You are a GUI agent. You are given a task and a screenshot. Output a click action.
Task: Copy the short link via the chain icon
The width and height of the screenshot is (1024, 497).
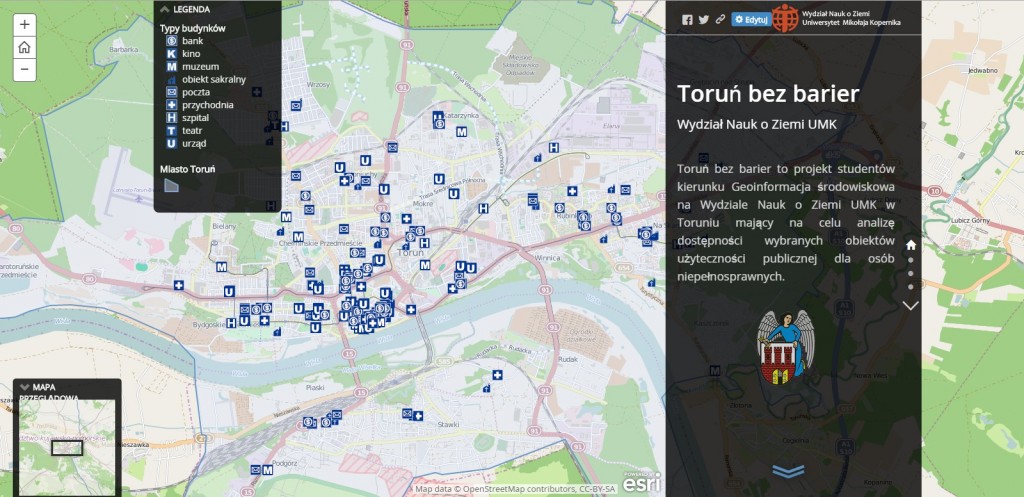[x=720, y=20]
